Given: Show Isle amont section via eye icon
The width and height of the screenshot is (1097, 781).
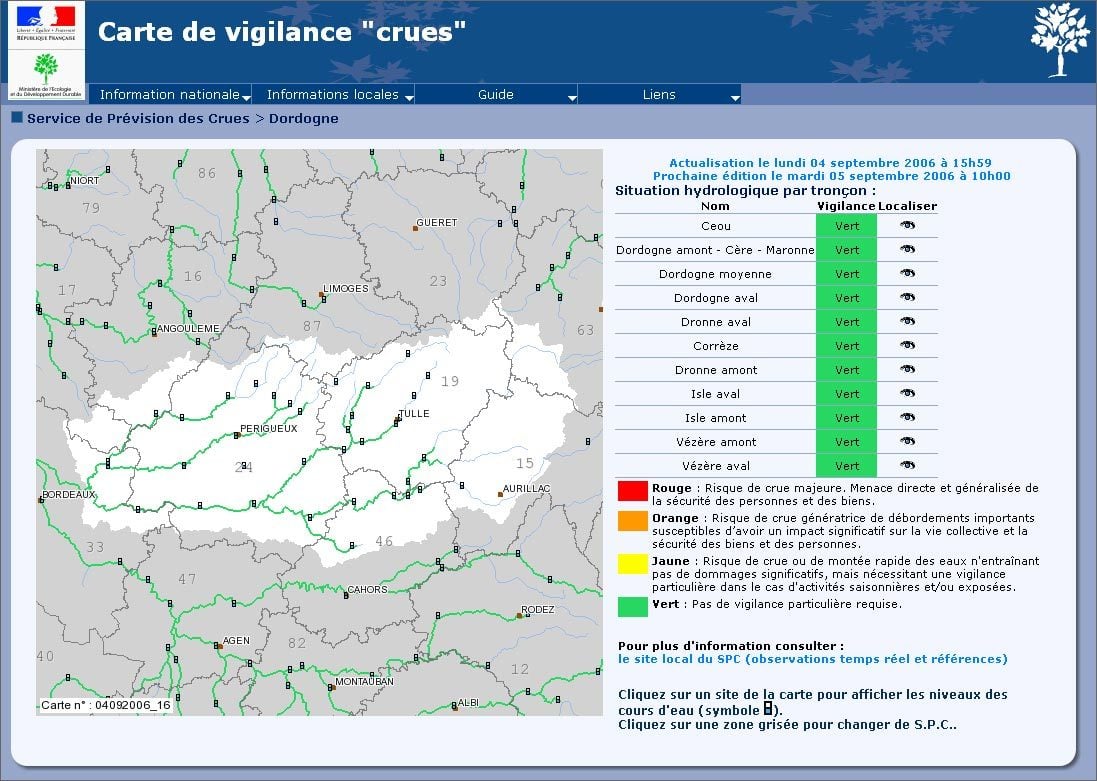Looking at the screenshot, I should pyautogui.click(x=907, y=417).
